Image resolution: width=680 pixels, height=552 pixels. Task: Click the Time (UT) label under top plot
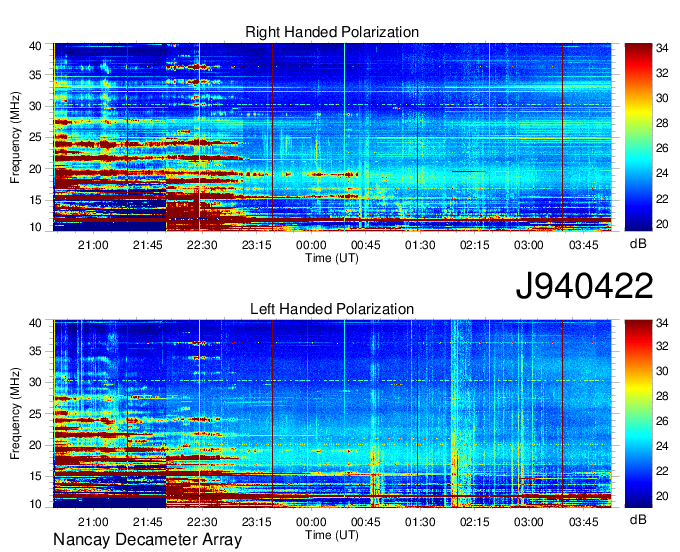point(332,258)
